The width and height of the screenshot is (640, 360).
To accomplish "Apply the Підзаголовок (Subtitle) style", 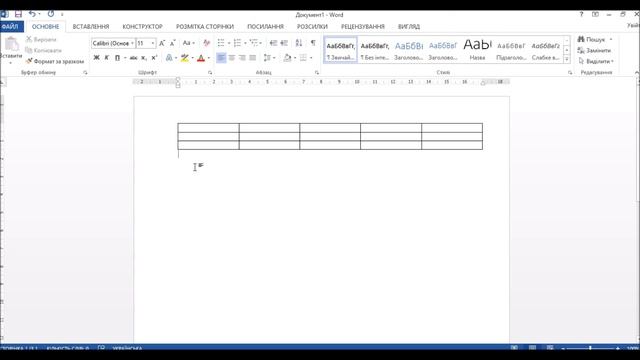I will tap(511, 50).
